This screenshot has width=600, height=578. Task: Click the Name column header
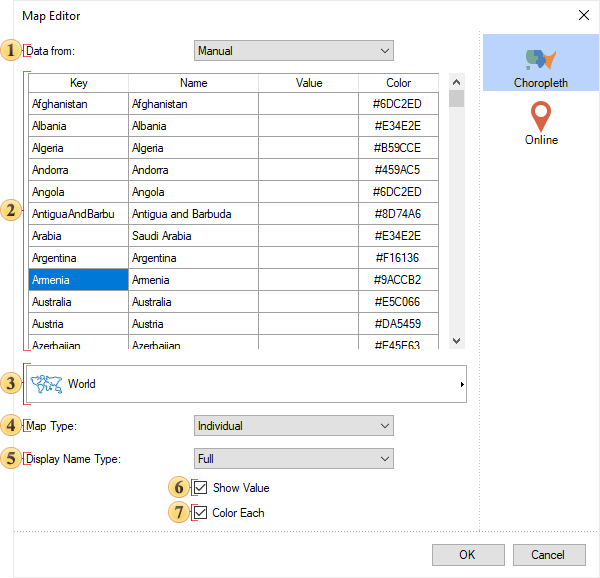click(194, 83)
